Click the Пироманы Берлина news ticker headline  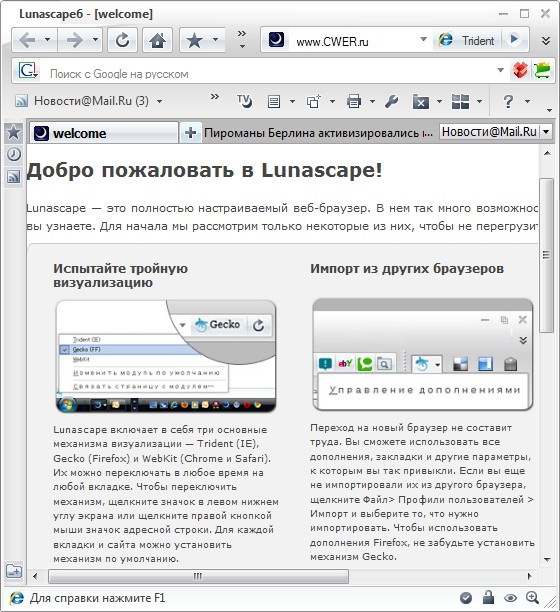(318, 133)
